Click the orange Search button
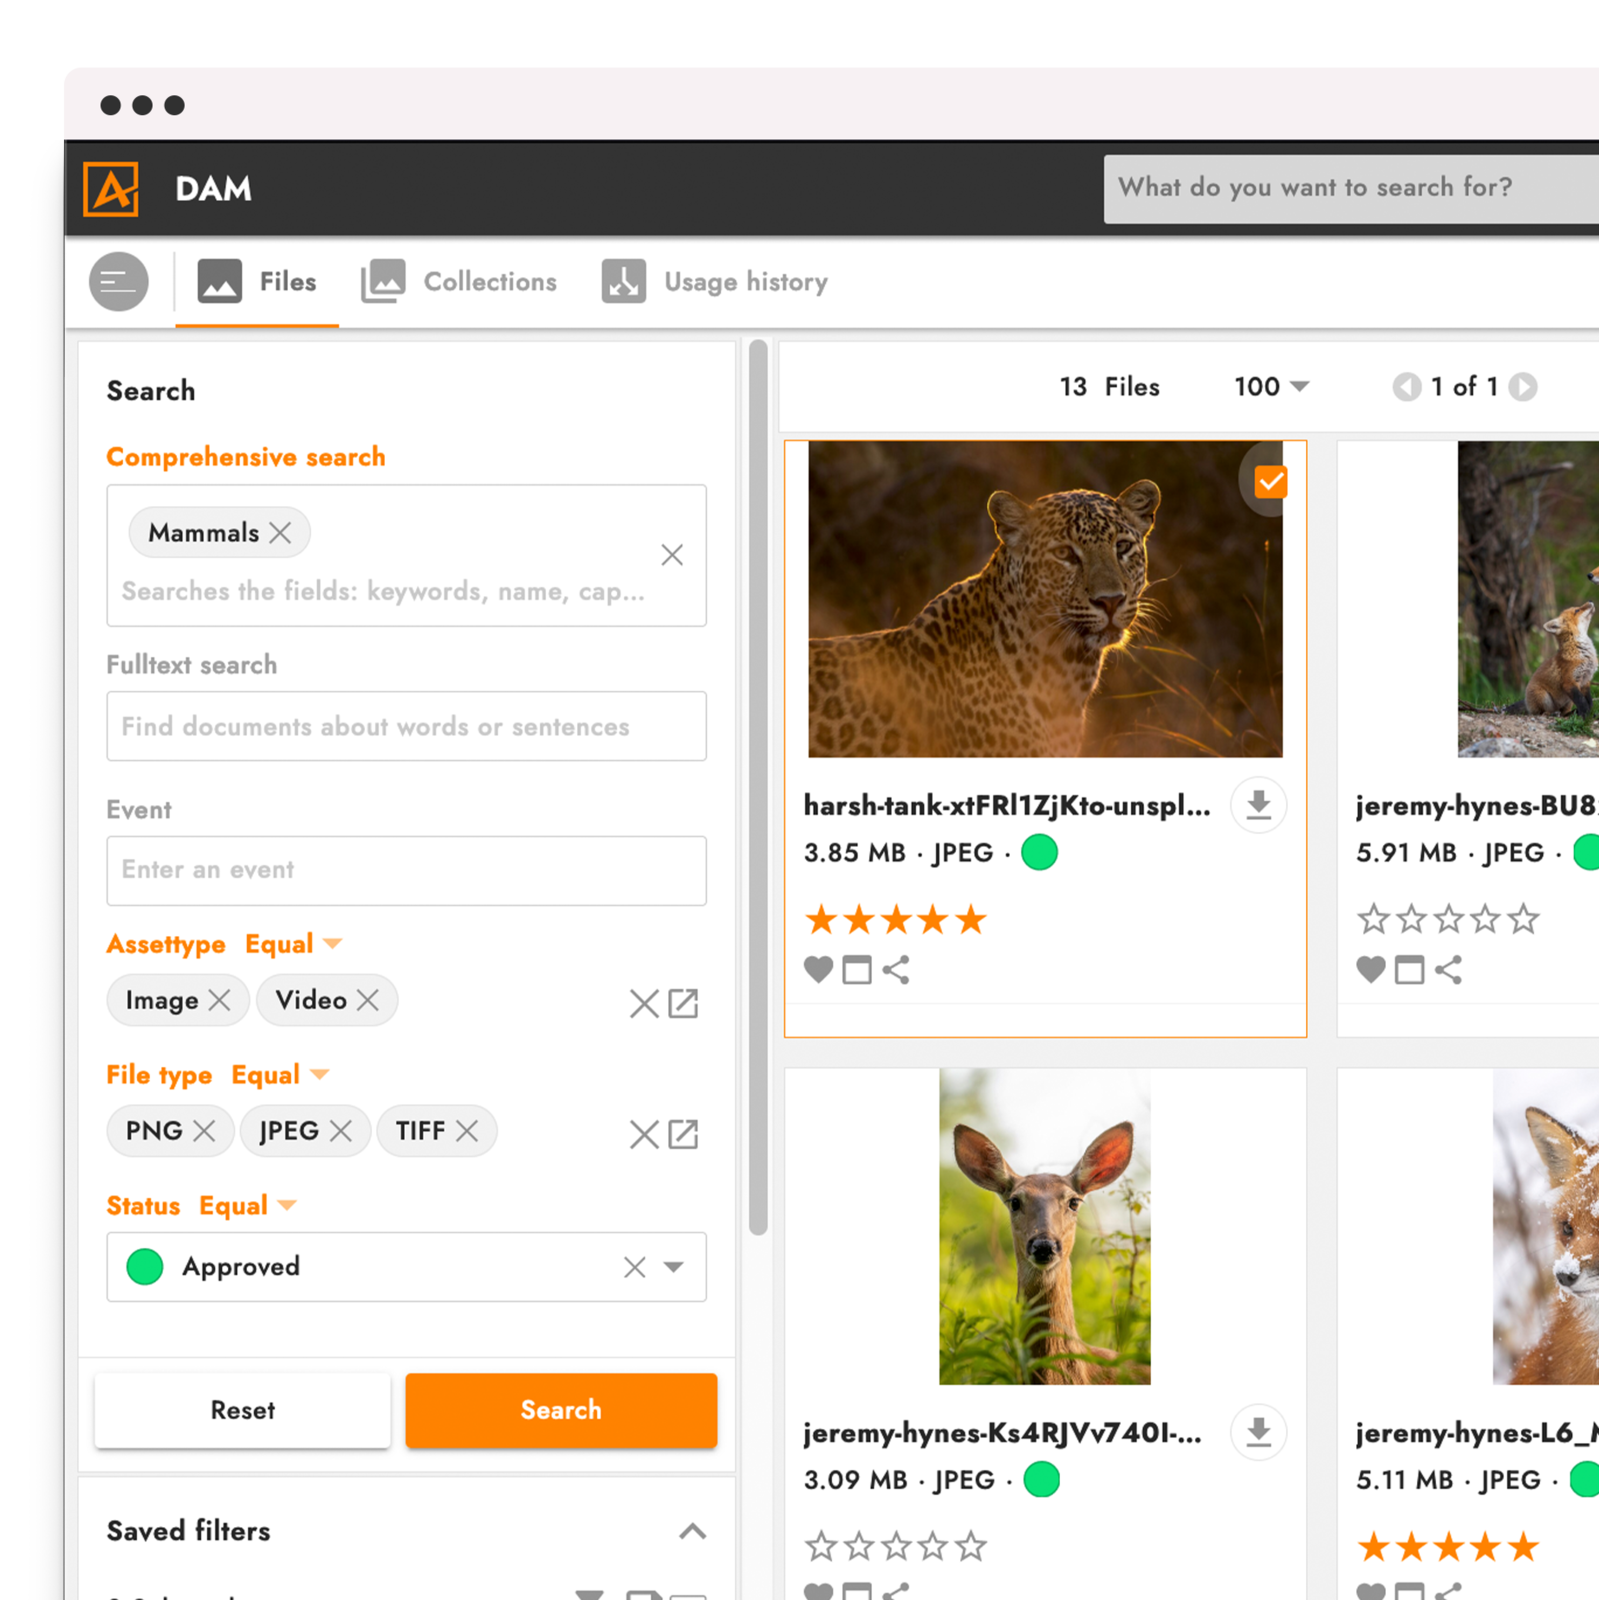This screenshot has height=1600, width=1599. [561, 1410]
